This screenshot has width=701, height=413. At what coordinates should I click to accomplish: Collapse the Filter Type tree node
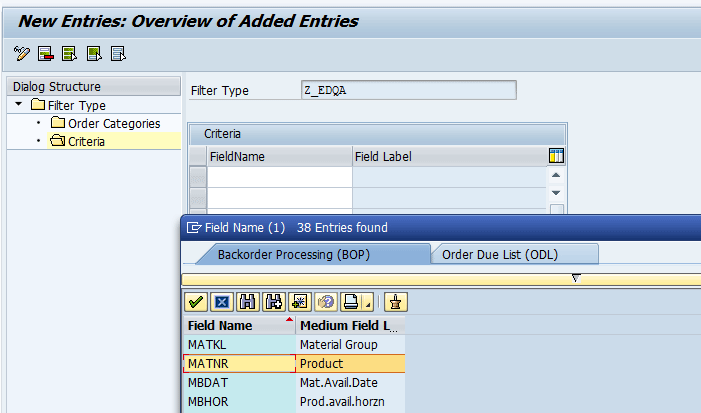(x=20, y=105)
